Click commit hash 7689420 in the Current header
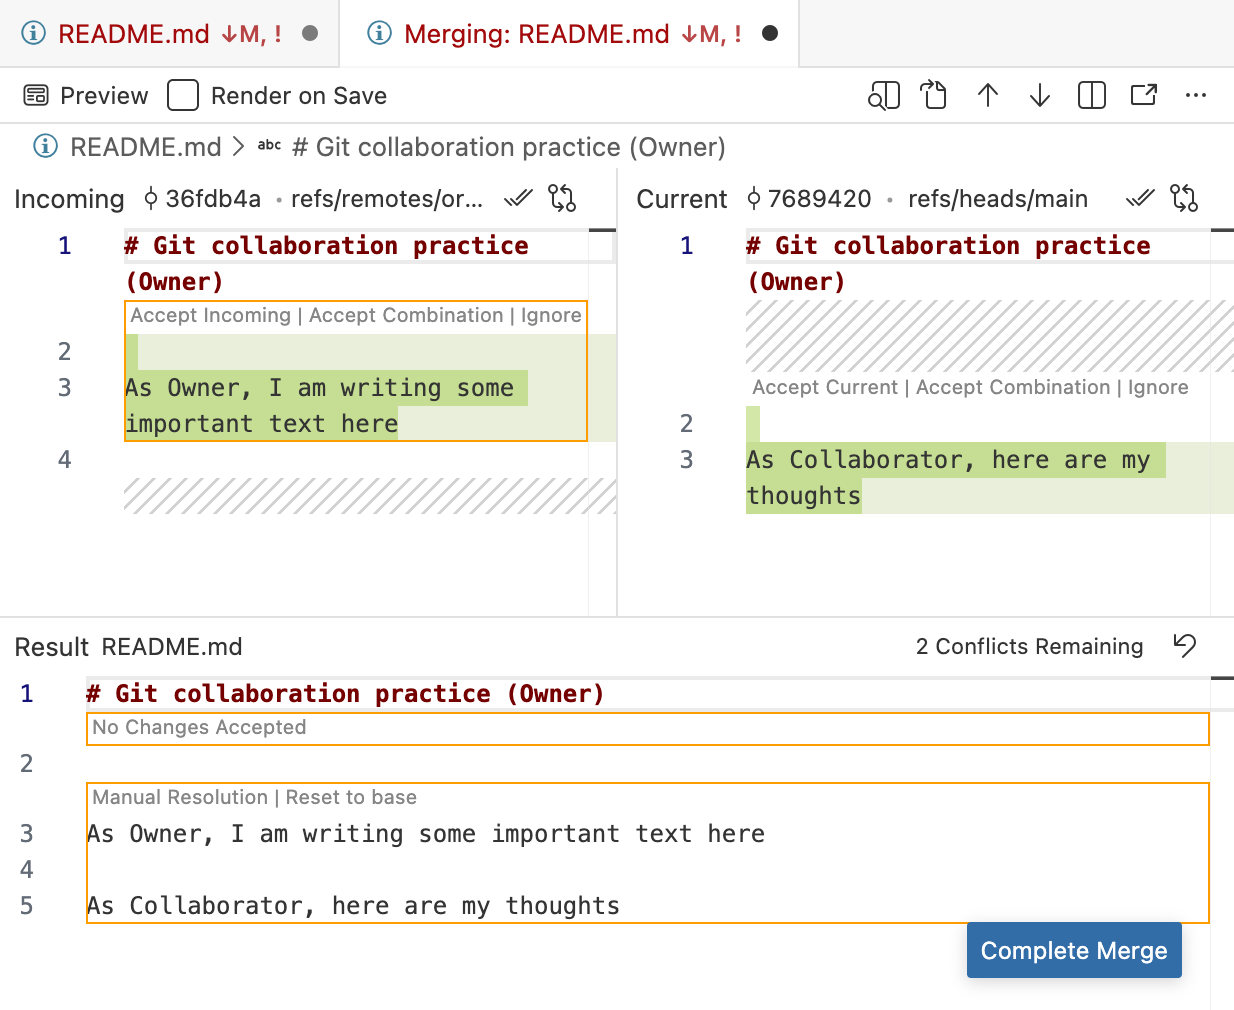 pyautogui.click(x=820, y=199)
